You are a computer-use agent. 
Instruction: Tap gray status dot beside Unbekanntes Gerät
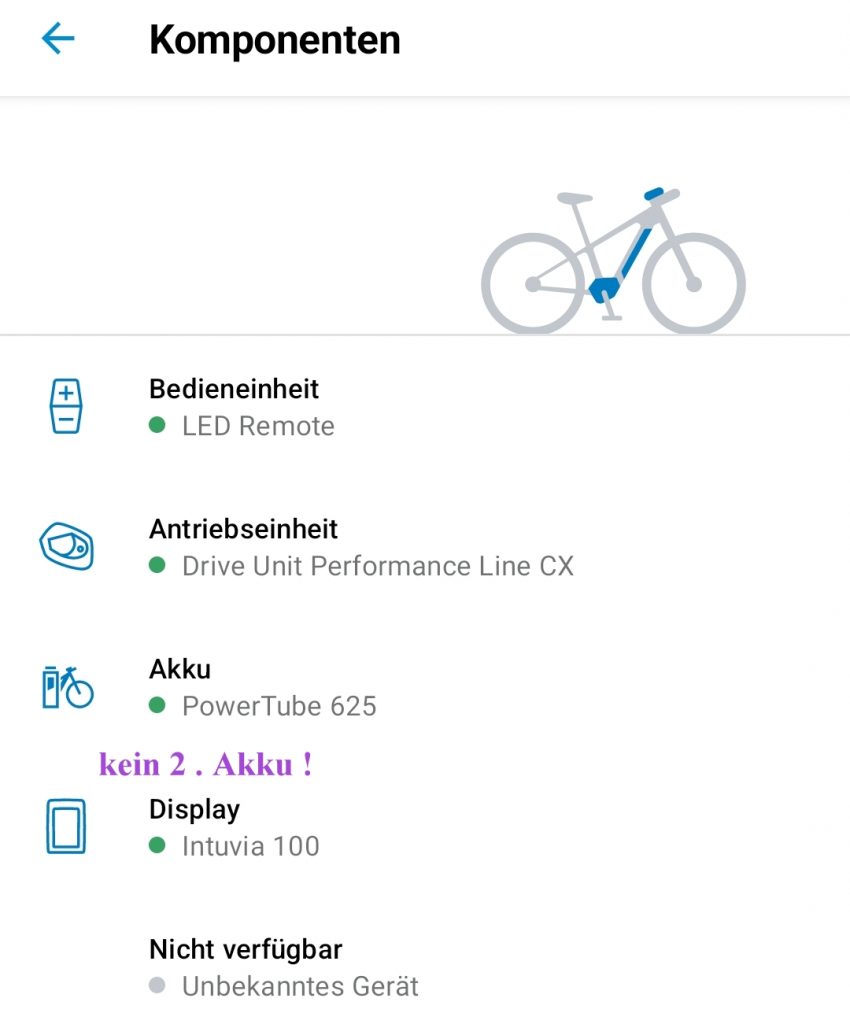pos(157,986)
